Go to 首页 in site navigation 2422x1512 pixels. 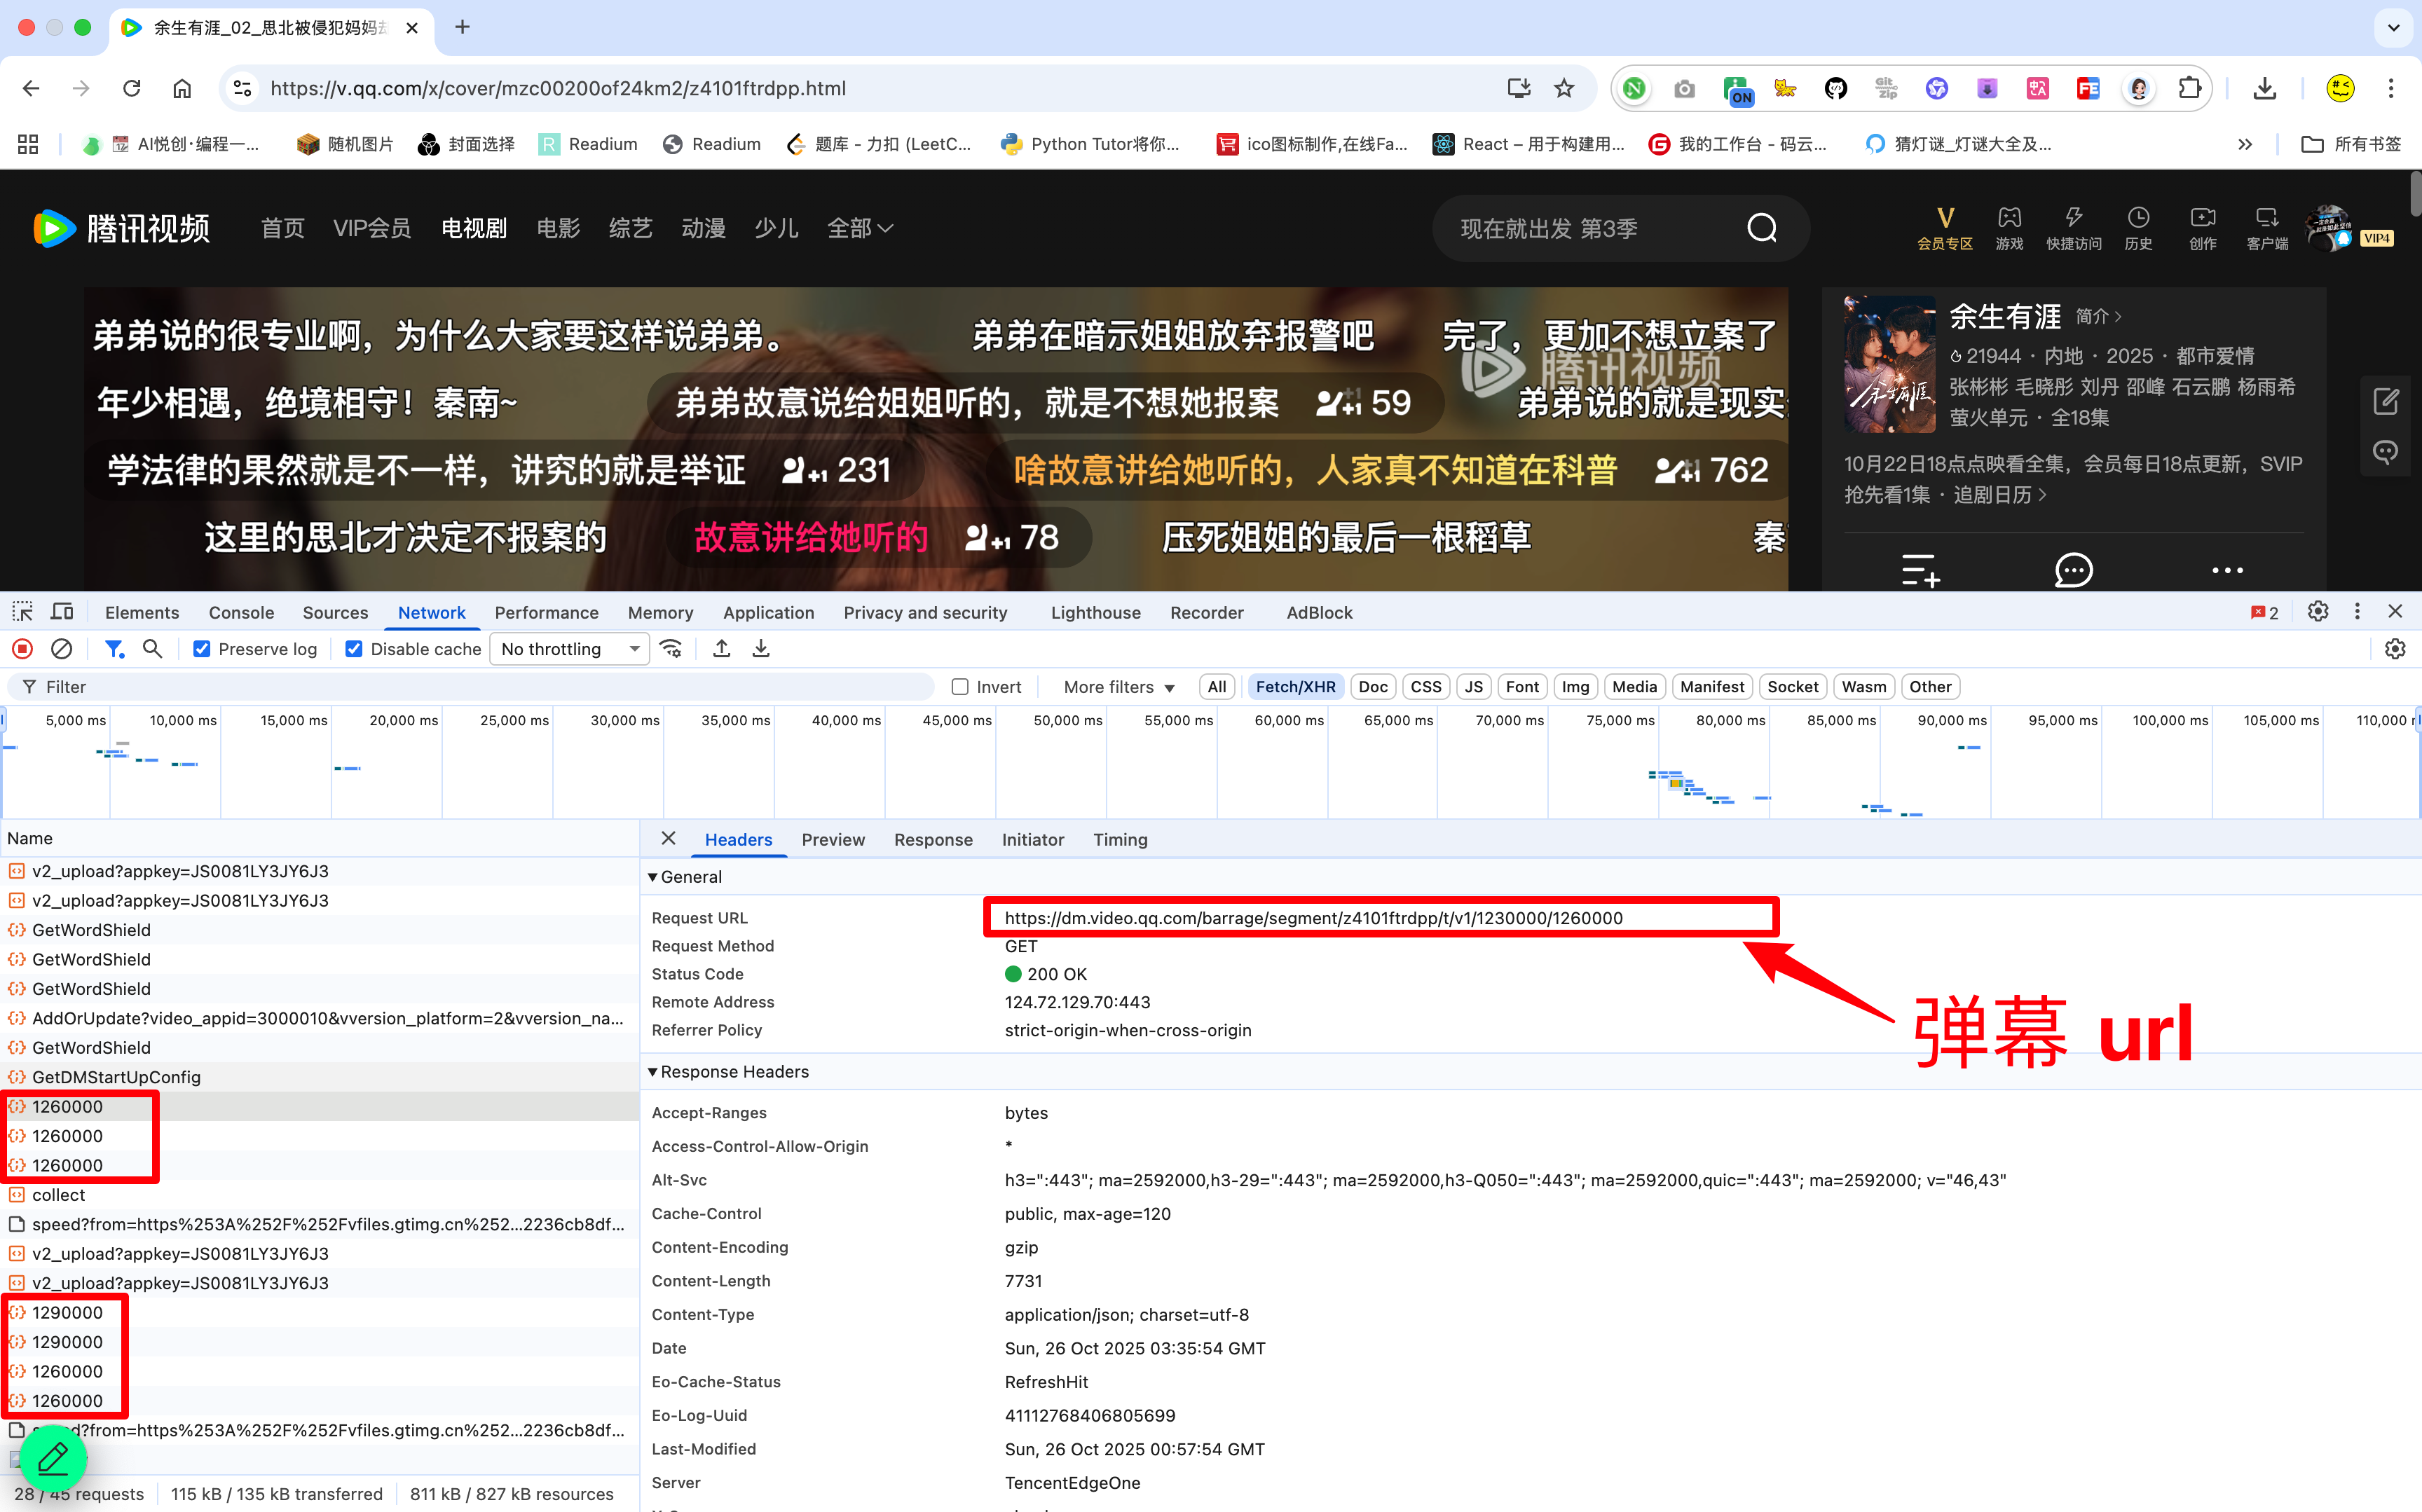[x=282, y=228]
